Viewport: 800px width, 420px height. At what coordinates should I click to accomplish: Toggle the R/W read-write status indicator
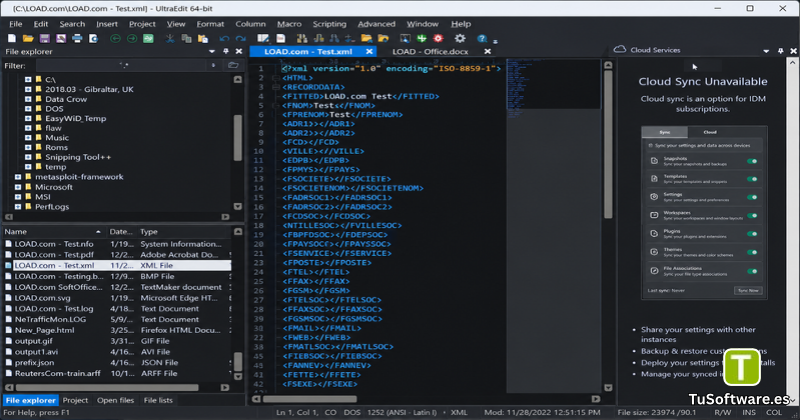point(722,412)
